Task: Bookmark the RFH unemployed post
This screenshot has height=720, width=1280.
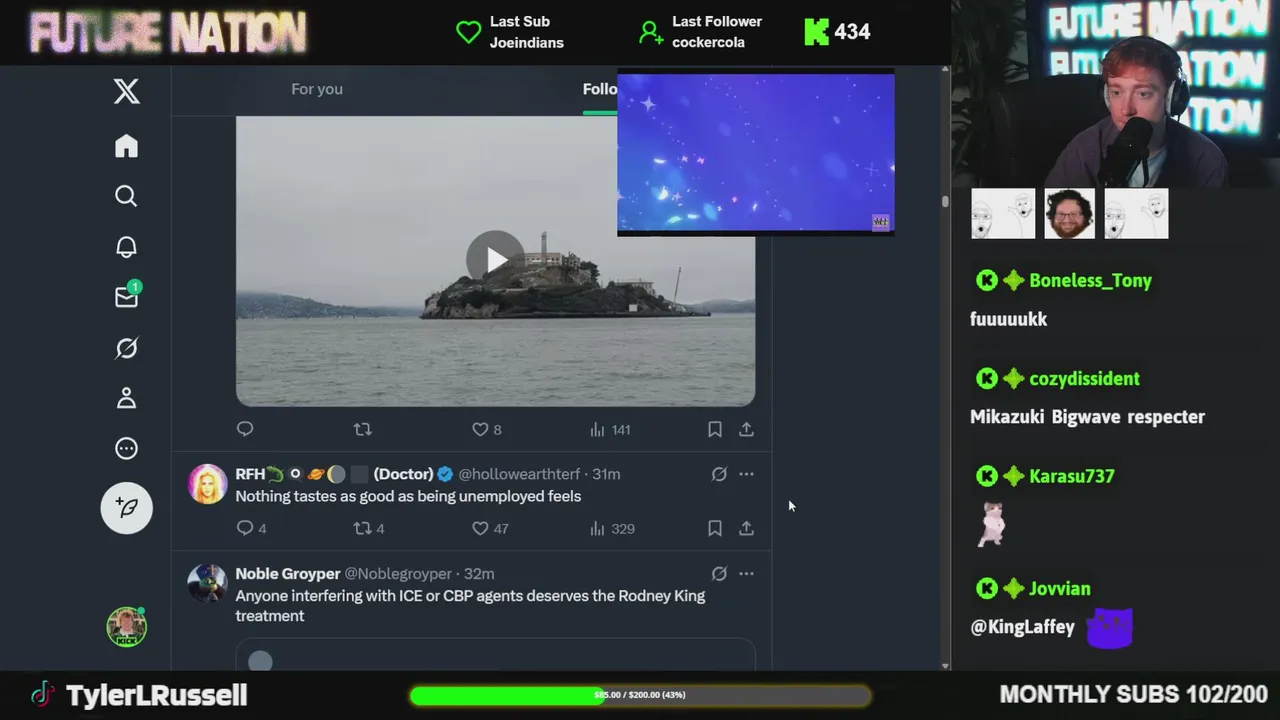Action: pos(715,528)
